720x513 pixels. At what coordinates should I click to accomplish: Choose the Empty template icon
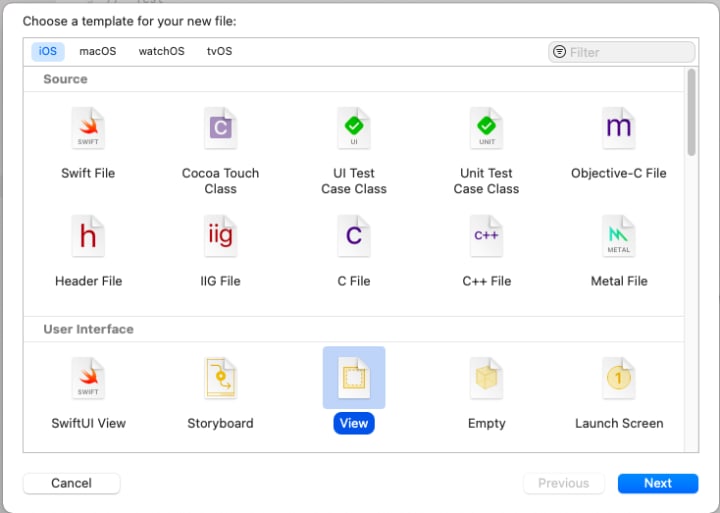[486, 378]
